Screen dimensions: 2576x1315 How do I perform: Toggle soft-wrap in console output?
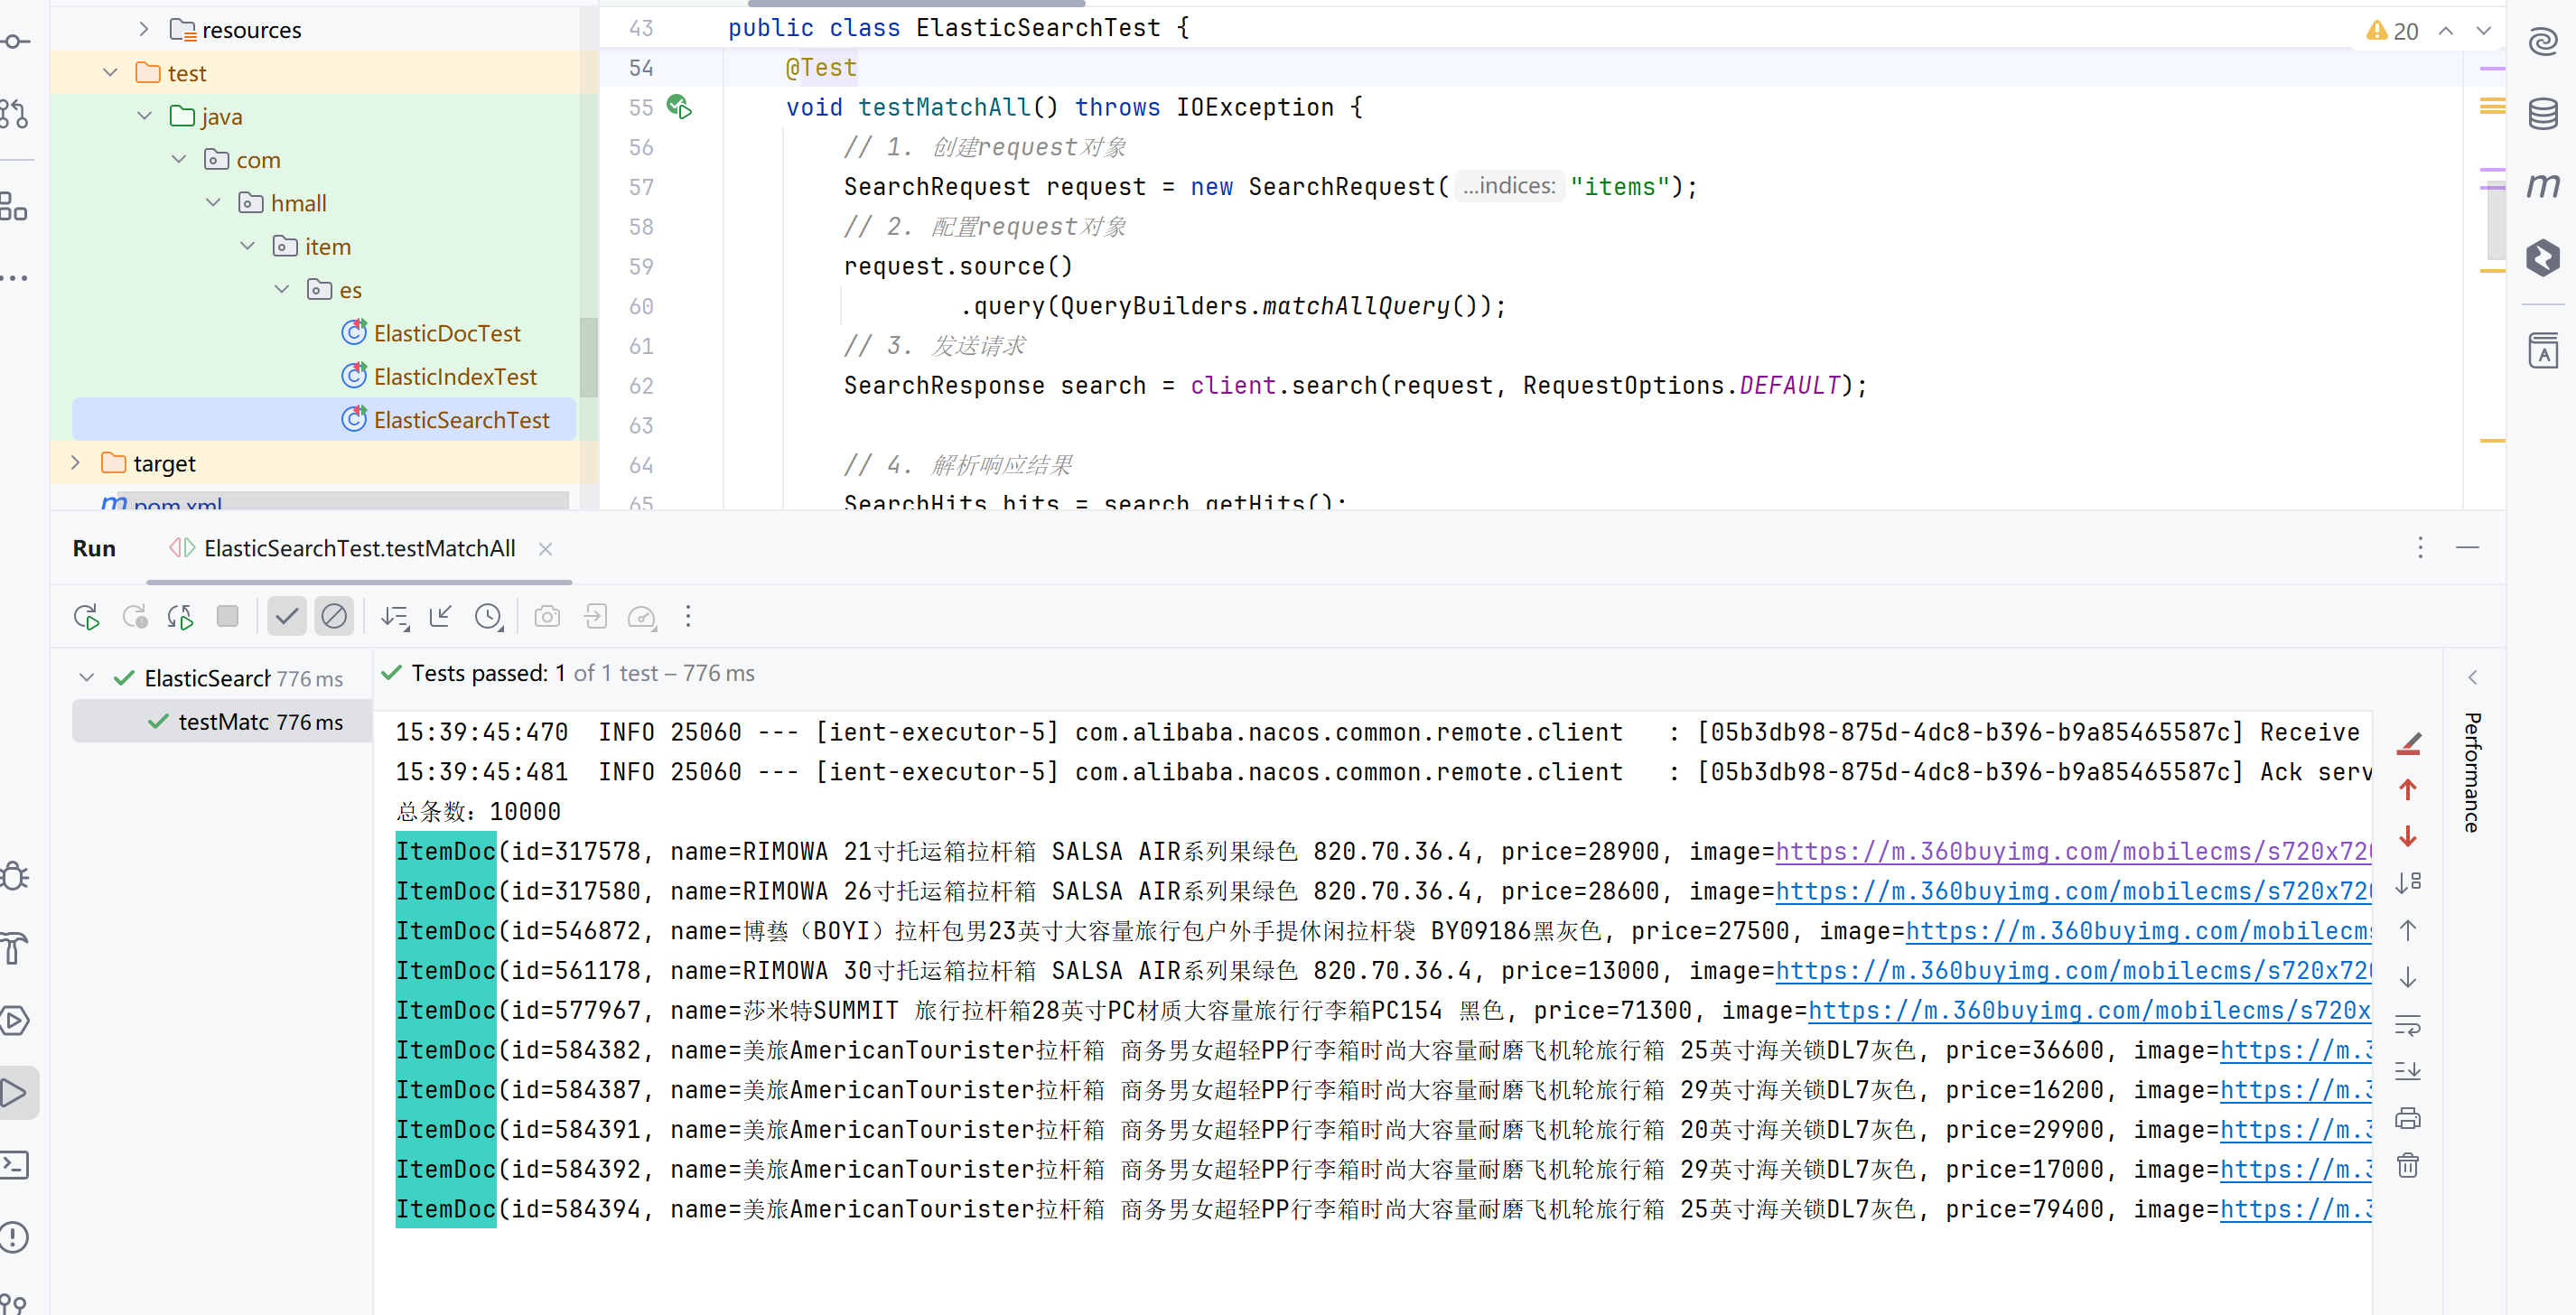2408,1024
